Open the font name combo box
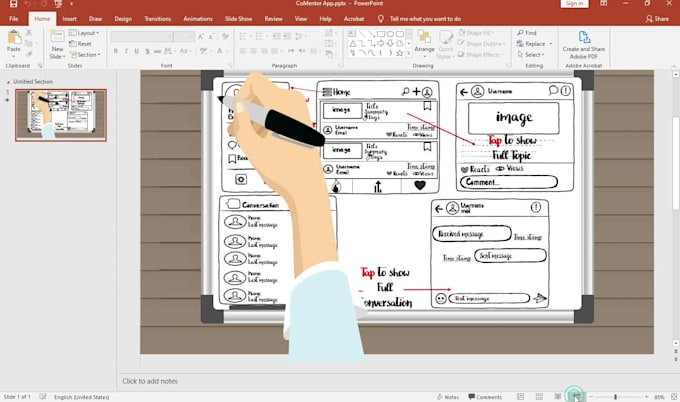This screenshot has width=680, height=402. tap(142, 37)
